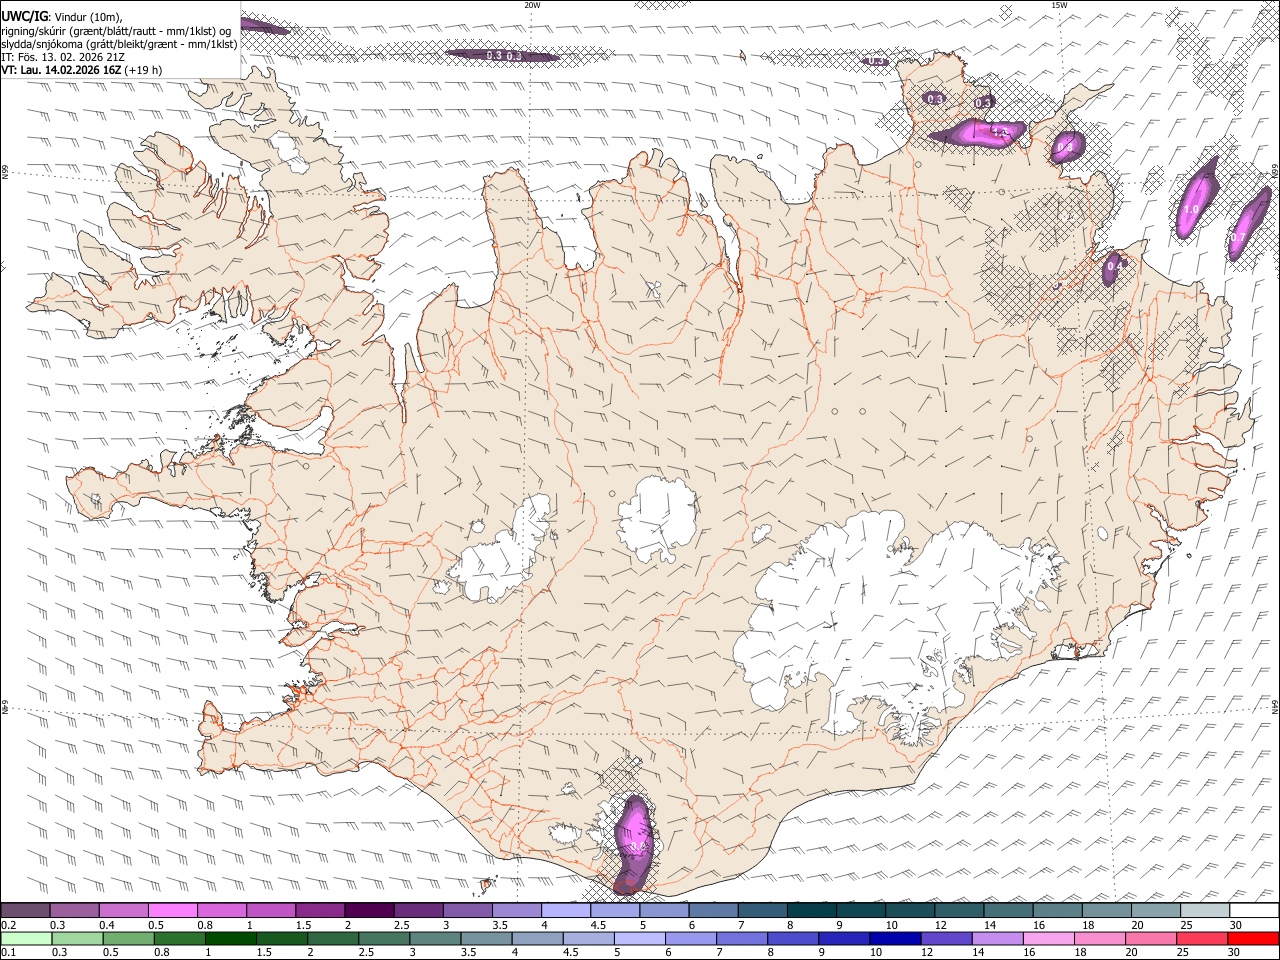
Task: Click the '0.4' precipitation blob on the east coast
Action: click(1114, 267)
